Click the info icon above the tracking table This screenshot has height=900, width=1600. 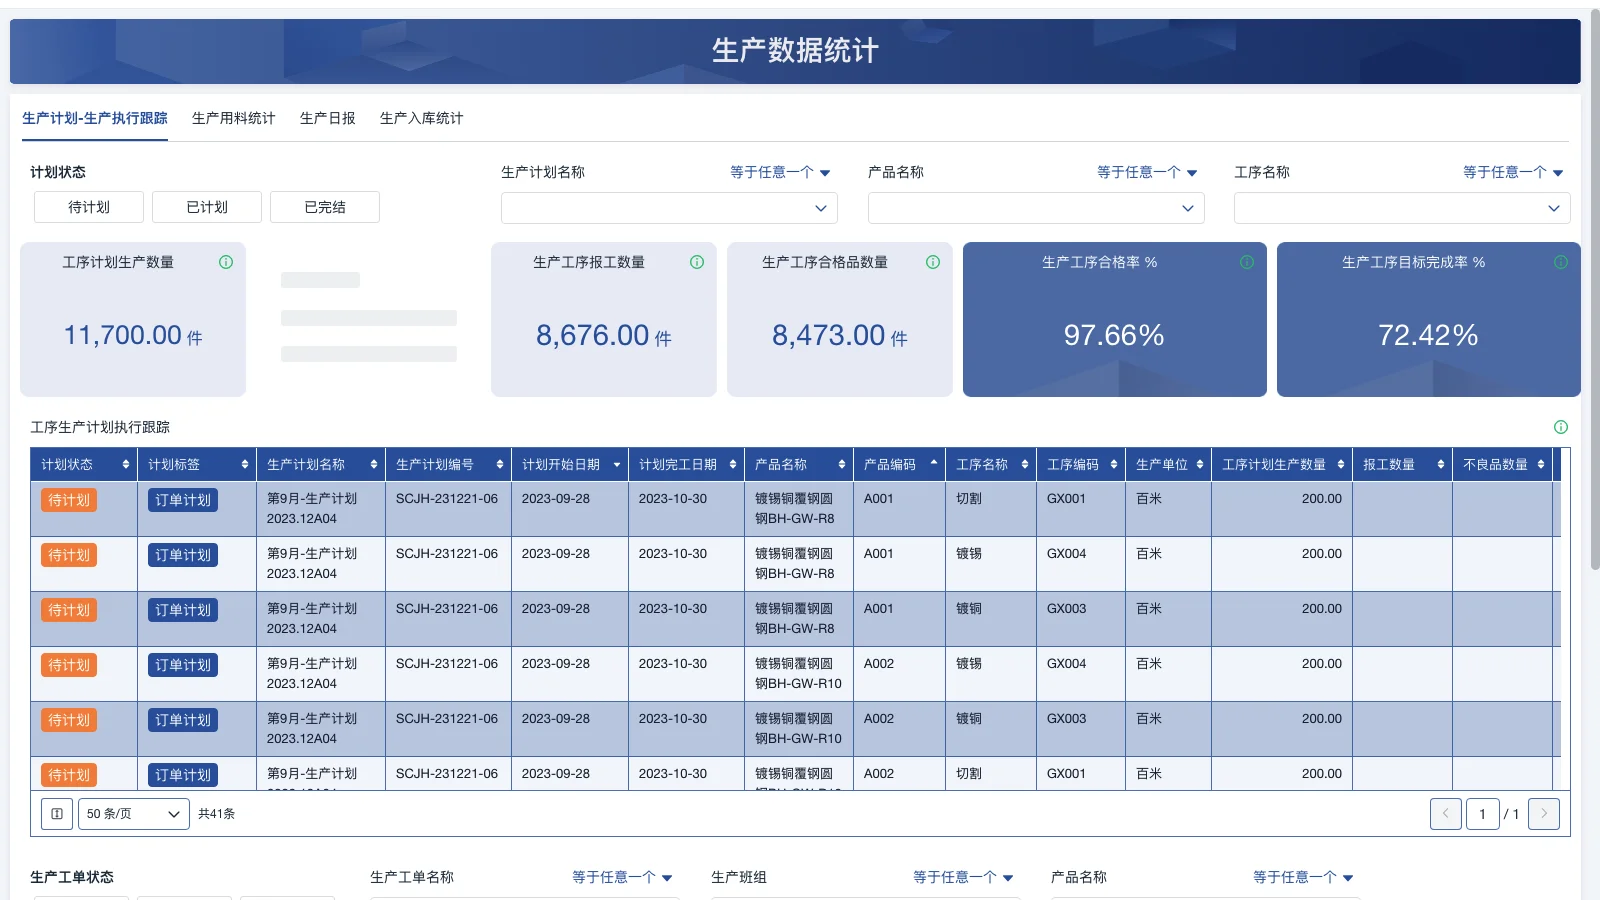click(x=1560, y=427)
